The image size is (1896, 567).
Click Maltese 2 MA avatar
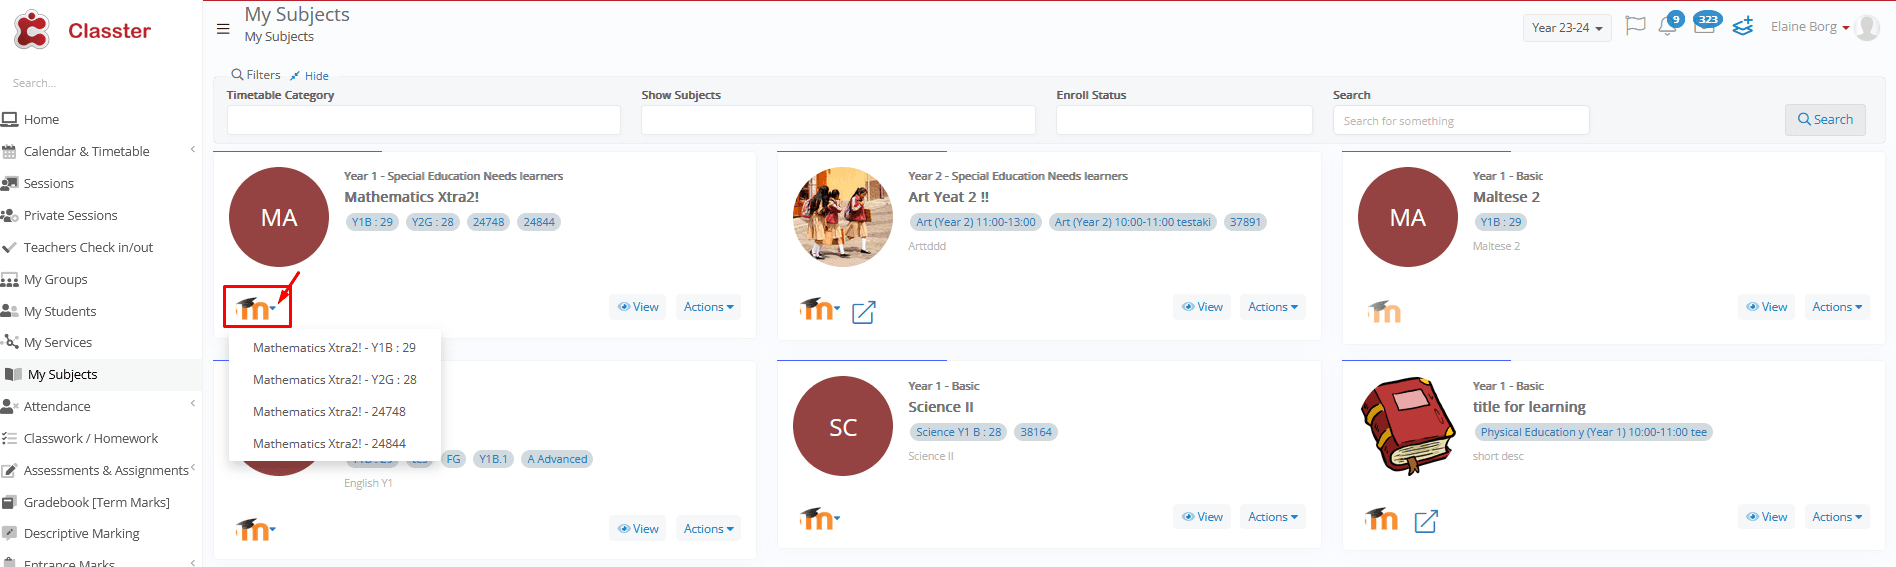[1408, 217]
